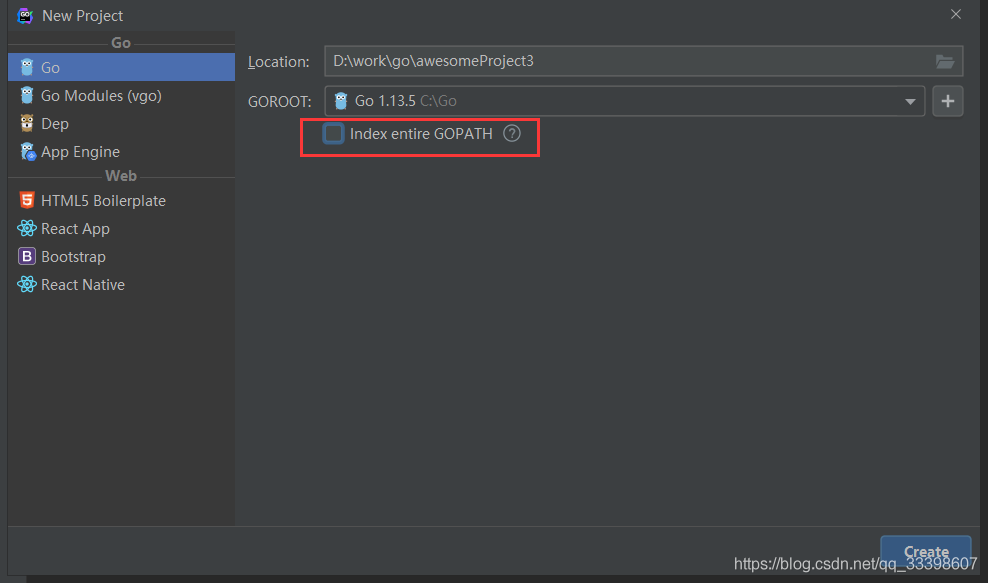Expand the GOROOT dropdown arrow
The width and height of the screenshot is (988, 583).
[x=910, y=102]
